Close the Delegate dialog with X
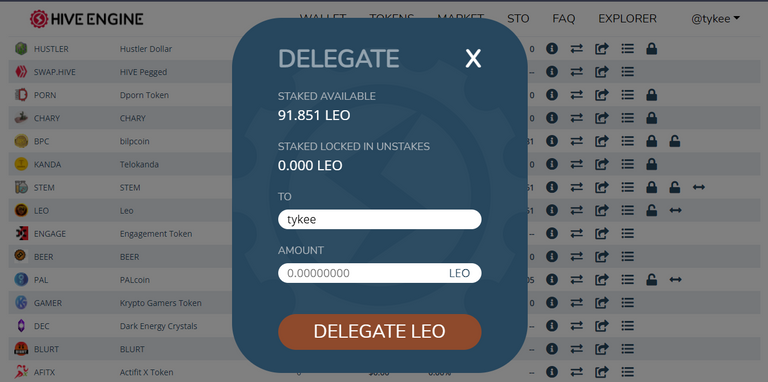Viewport: 768px width, 382px height. point(473,59)
